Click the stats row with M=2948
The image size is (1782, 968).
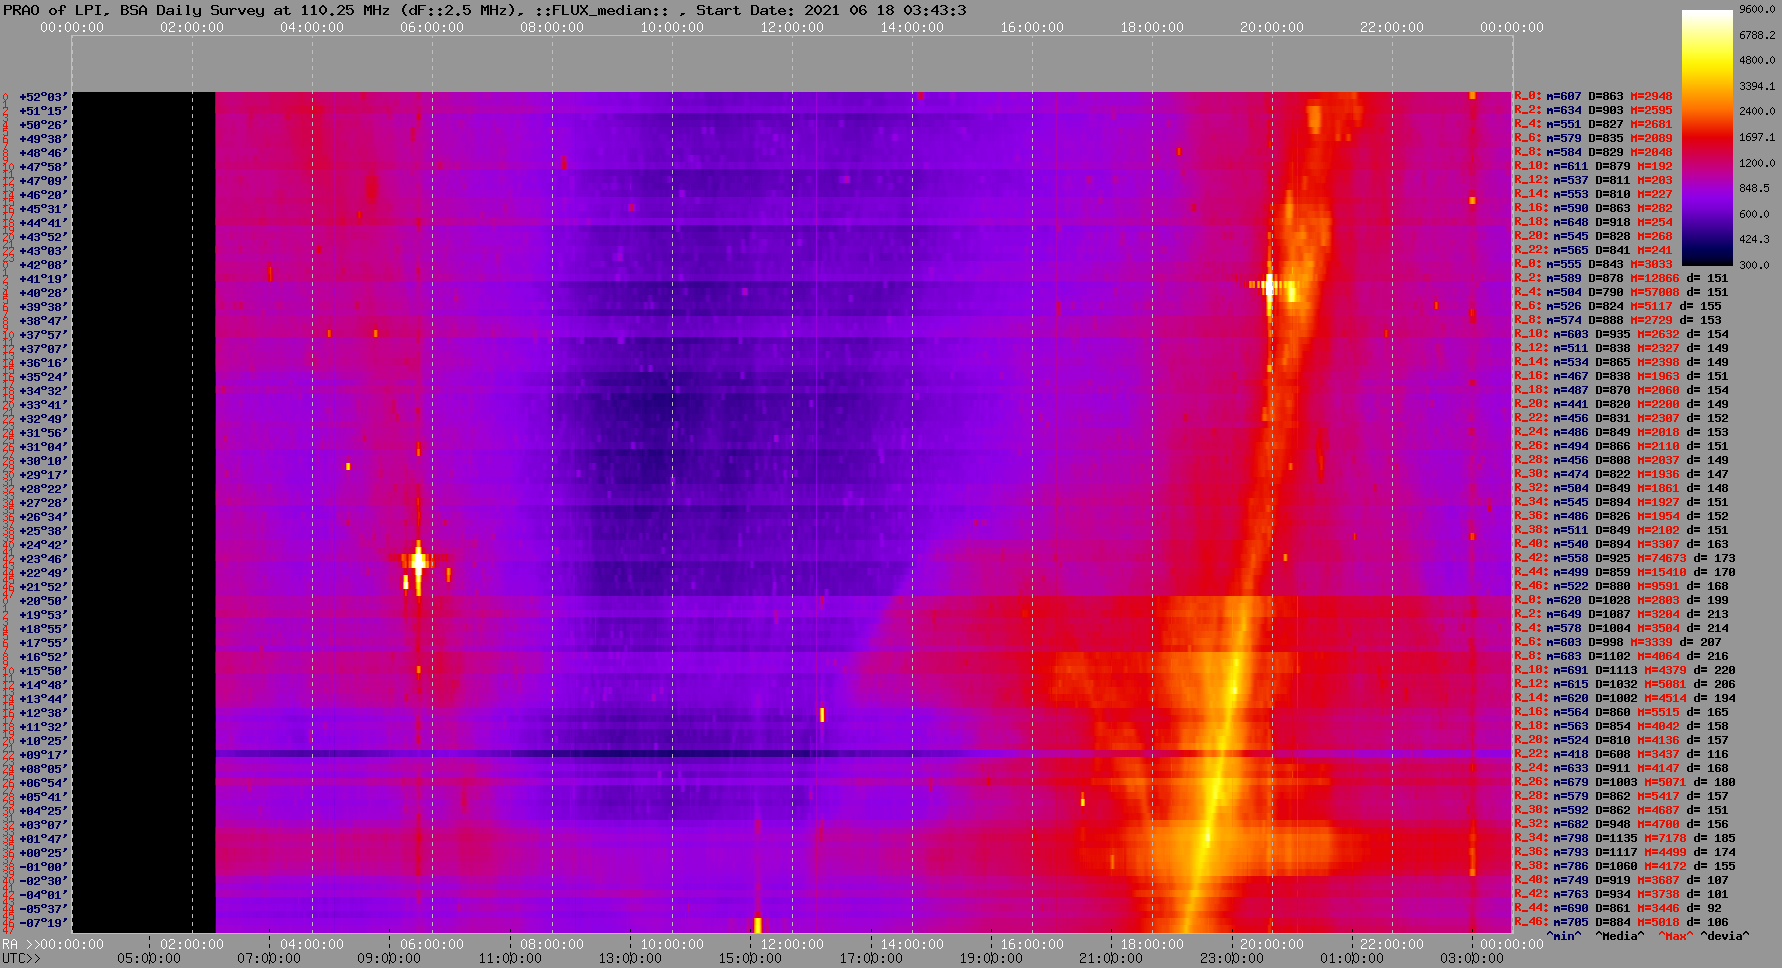click(1593, 97)
